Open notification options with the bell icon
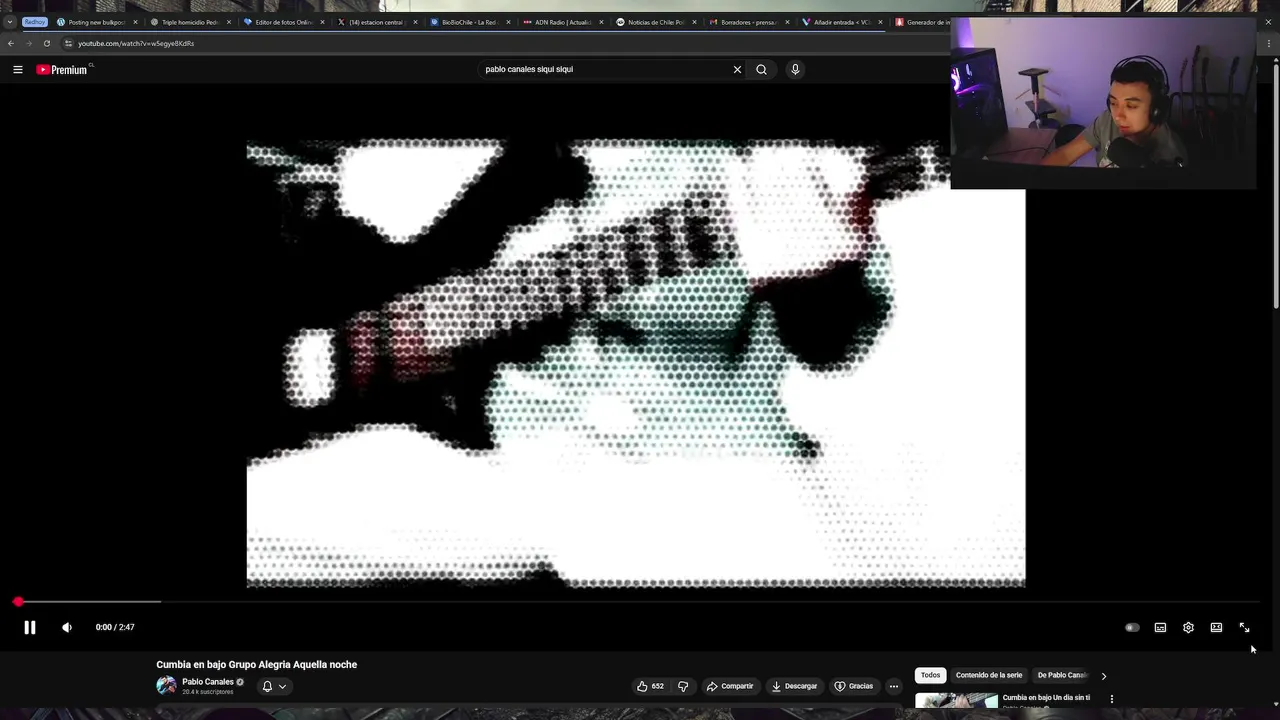The image size is (1280, 720). click(267, 686)
